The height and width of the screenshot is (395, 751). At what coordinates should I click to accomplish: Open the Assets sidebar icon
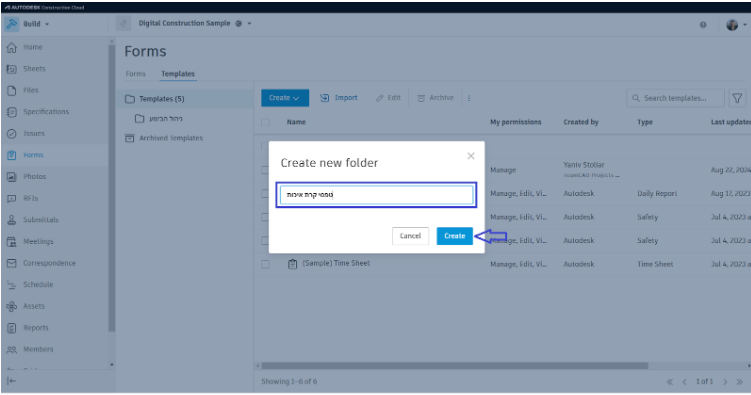click(11, 306)
